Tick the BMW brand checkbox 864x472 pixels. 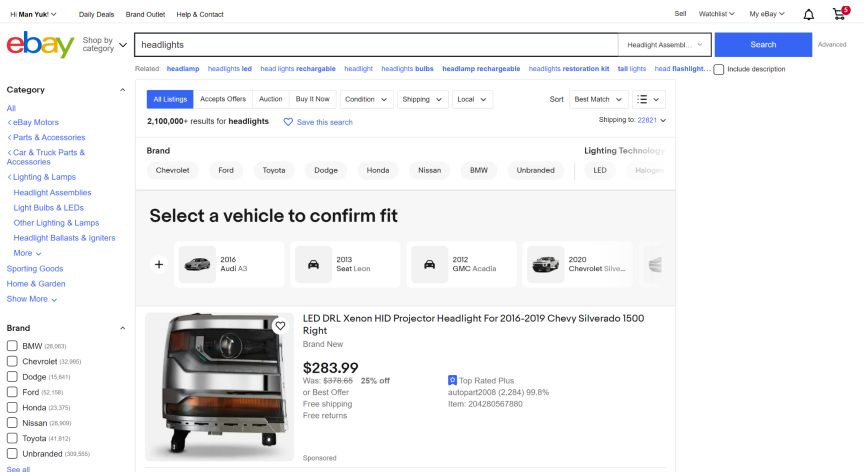pyautogui.click(x=12, y=346)
